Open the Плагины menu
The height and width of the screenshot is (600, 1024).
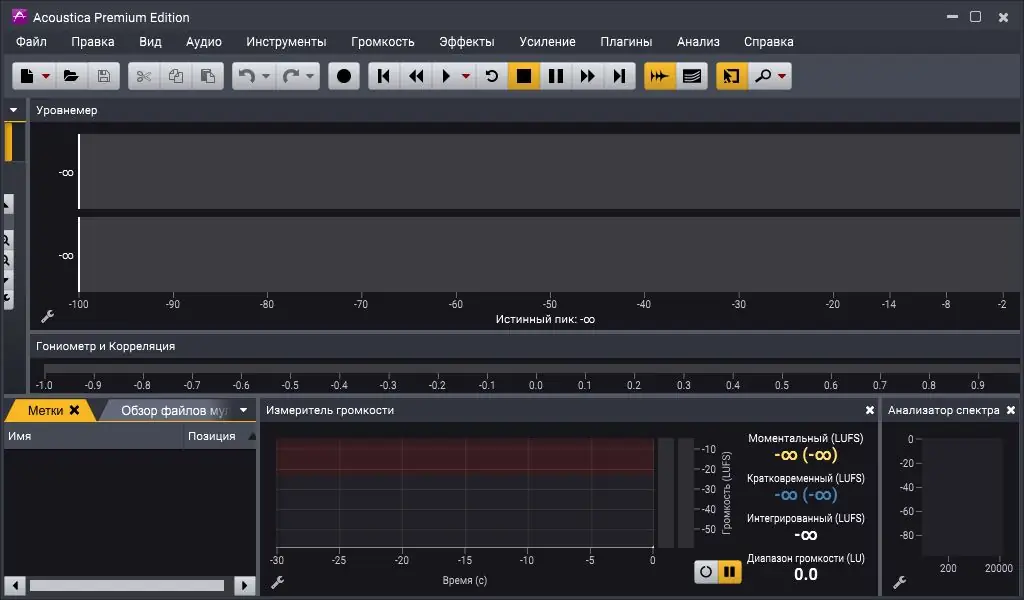(x=626, y=42)
